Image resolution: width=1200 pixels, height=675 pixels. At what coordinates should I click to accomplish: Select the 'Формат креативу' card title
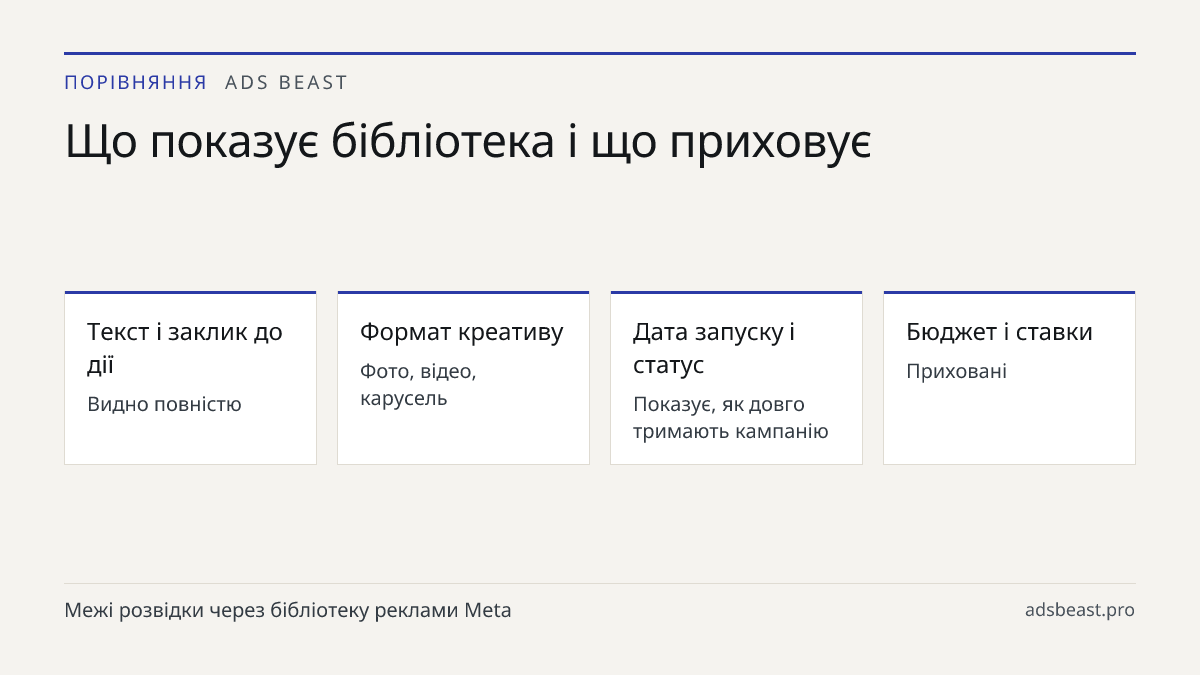tap(462, 332)
